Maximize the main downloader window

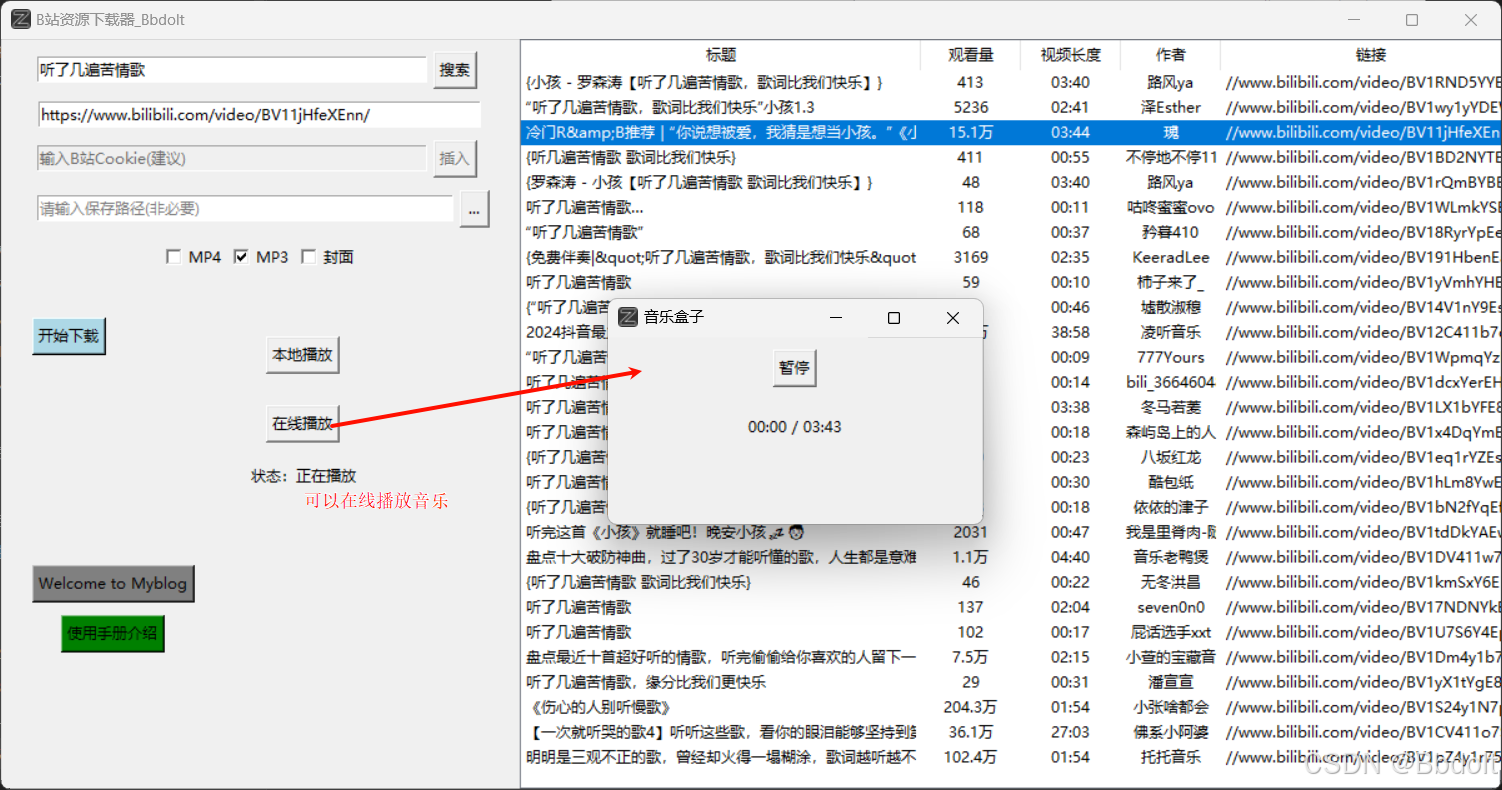(x=1412, y=19)
